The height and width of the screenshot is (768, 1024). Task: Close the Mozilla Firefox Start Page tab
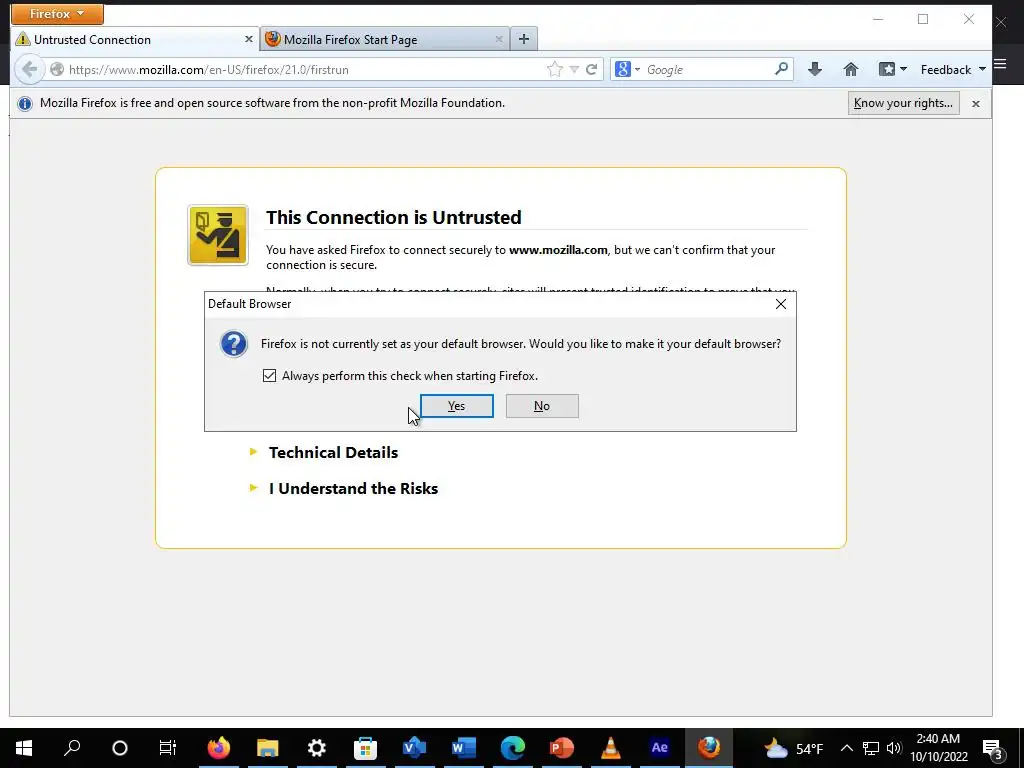pyautogui.click(x=499, y=39)
